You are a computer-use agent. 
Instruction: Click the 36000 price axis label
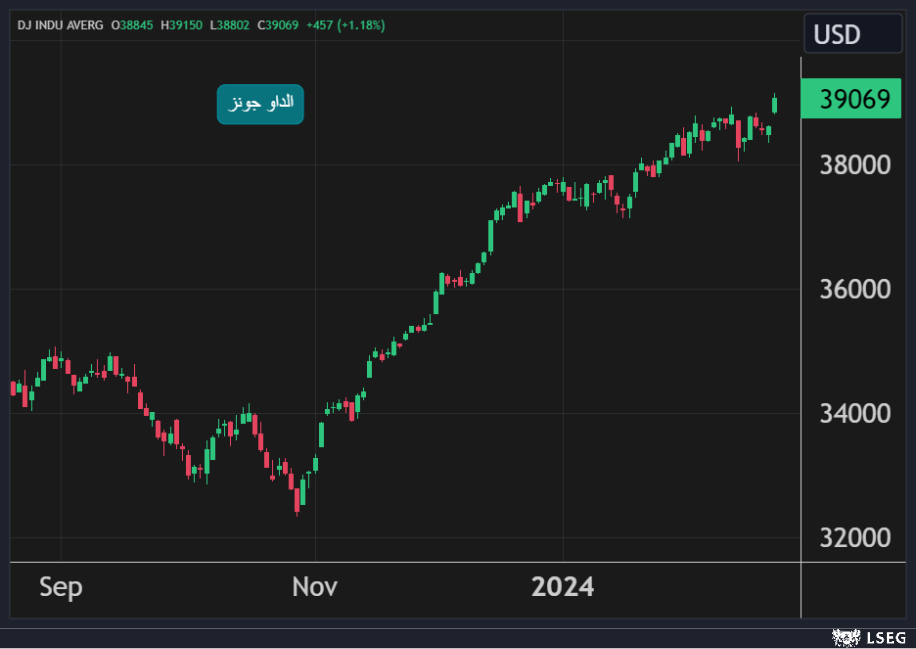click(854, 290)
